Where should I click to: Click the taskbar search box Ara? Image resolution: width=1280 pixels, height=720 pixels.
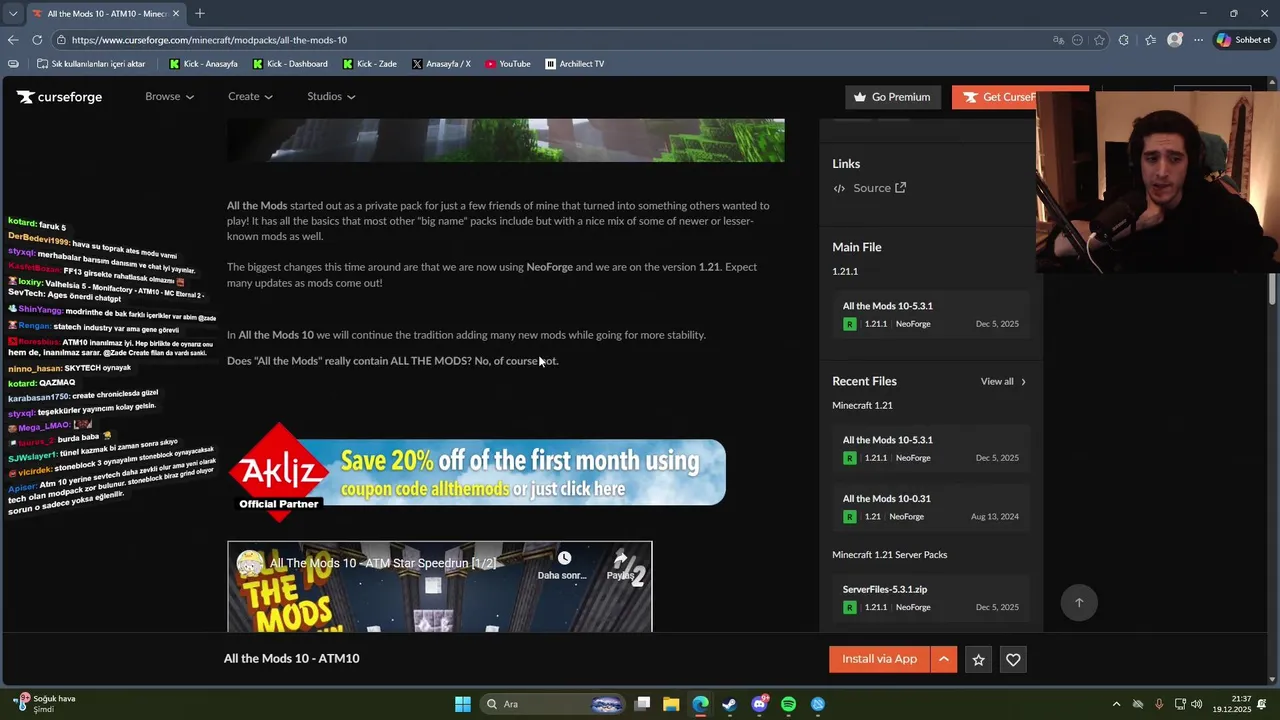coord(553,704)
